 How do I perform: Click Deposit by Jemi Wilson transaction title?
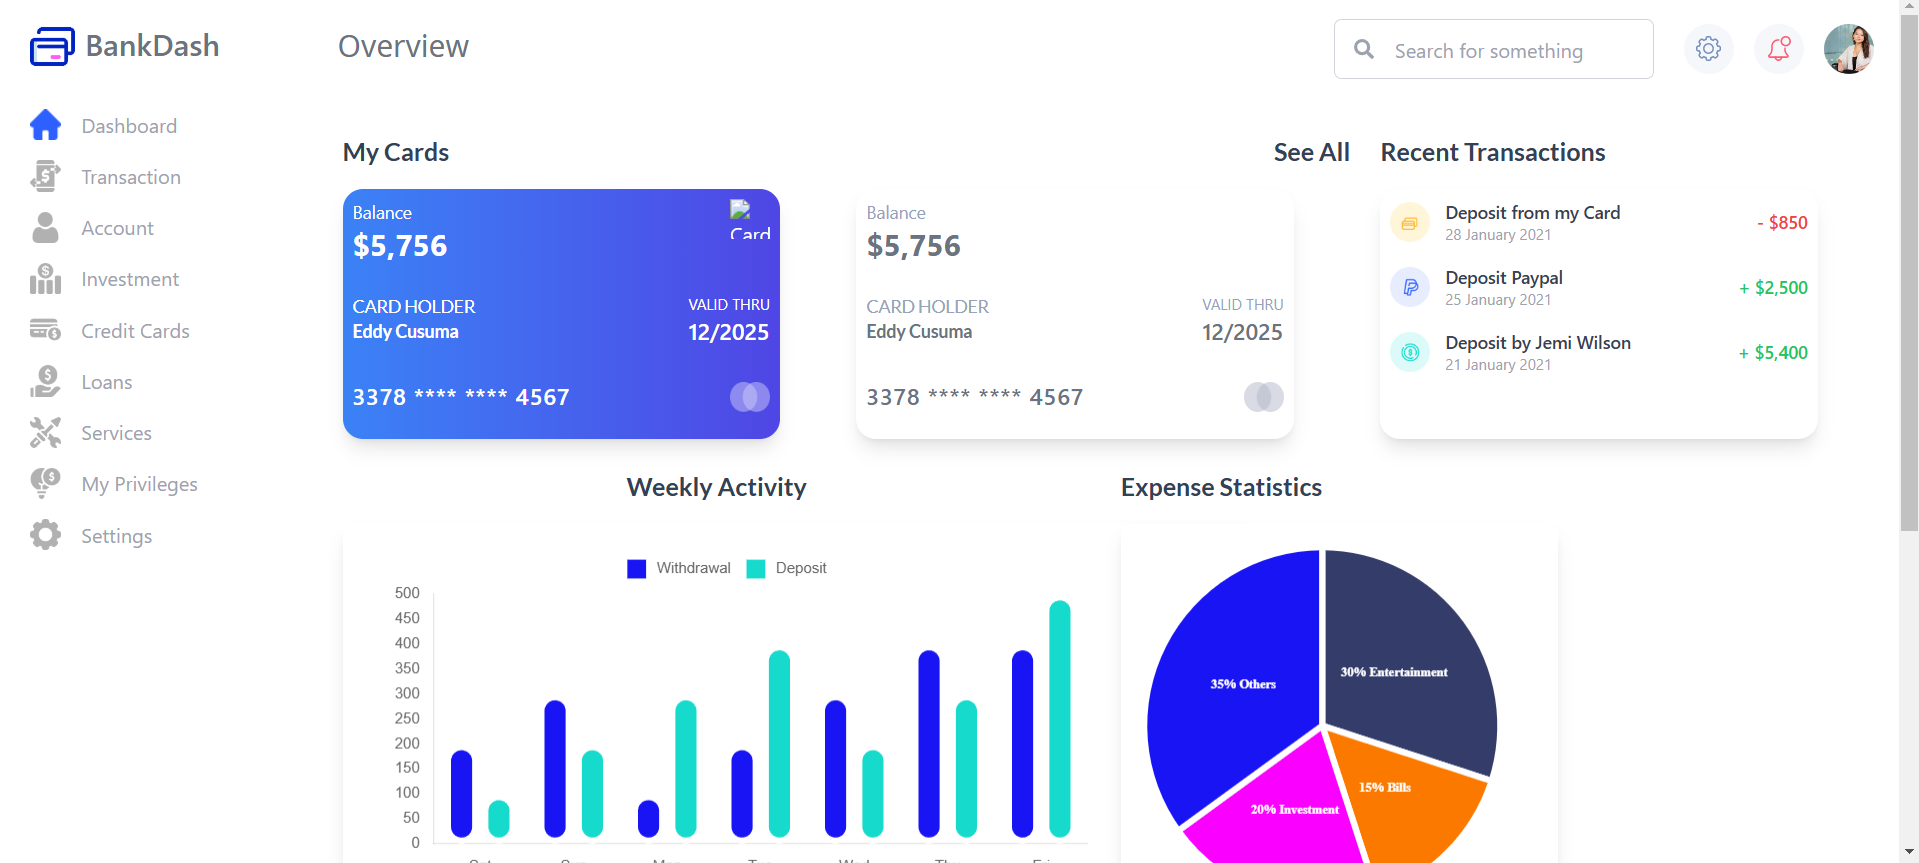(x=1537, y=343)
